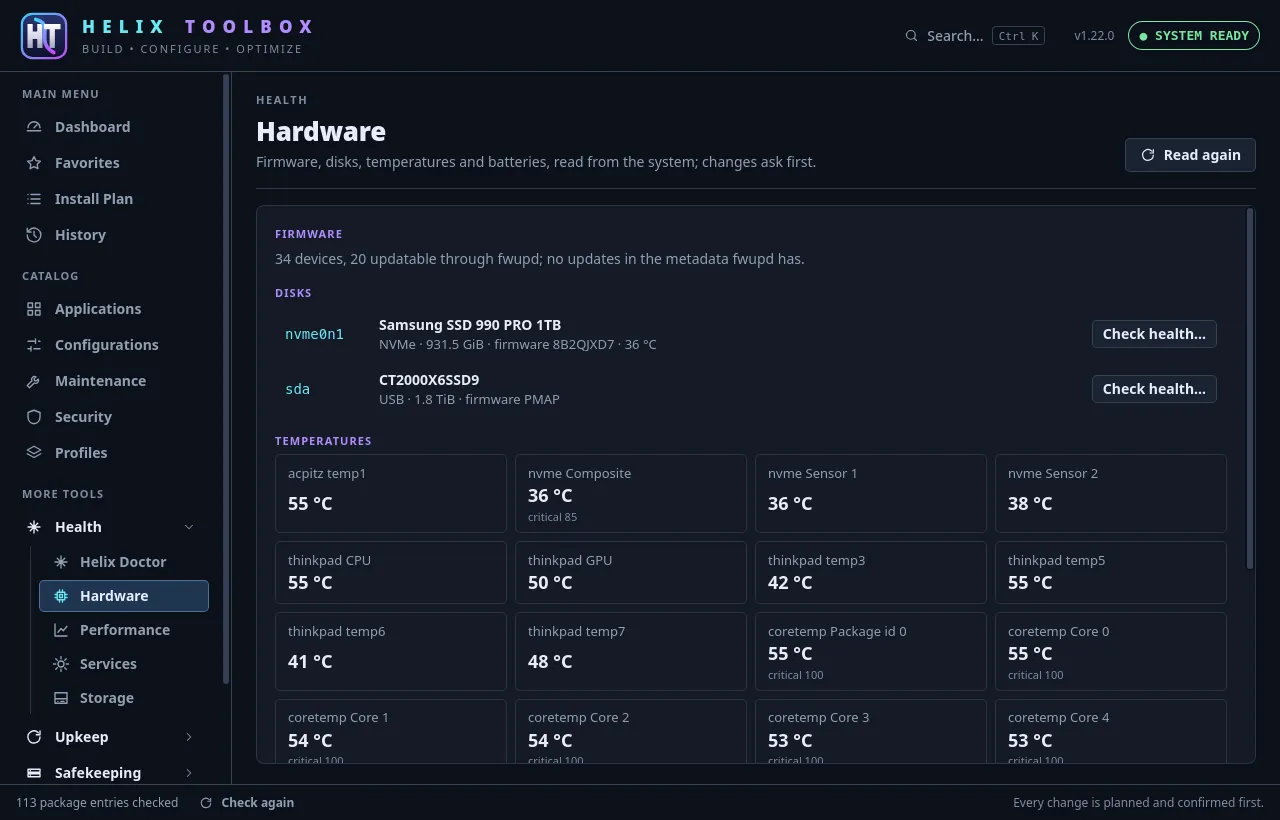This screenshot has width=1280, height=820.
Task: Click the Maintenance wrench icon
Action: (x=34, y=381)
